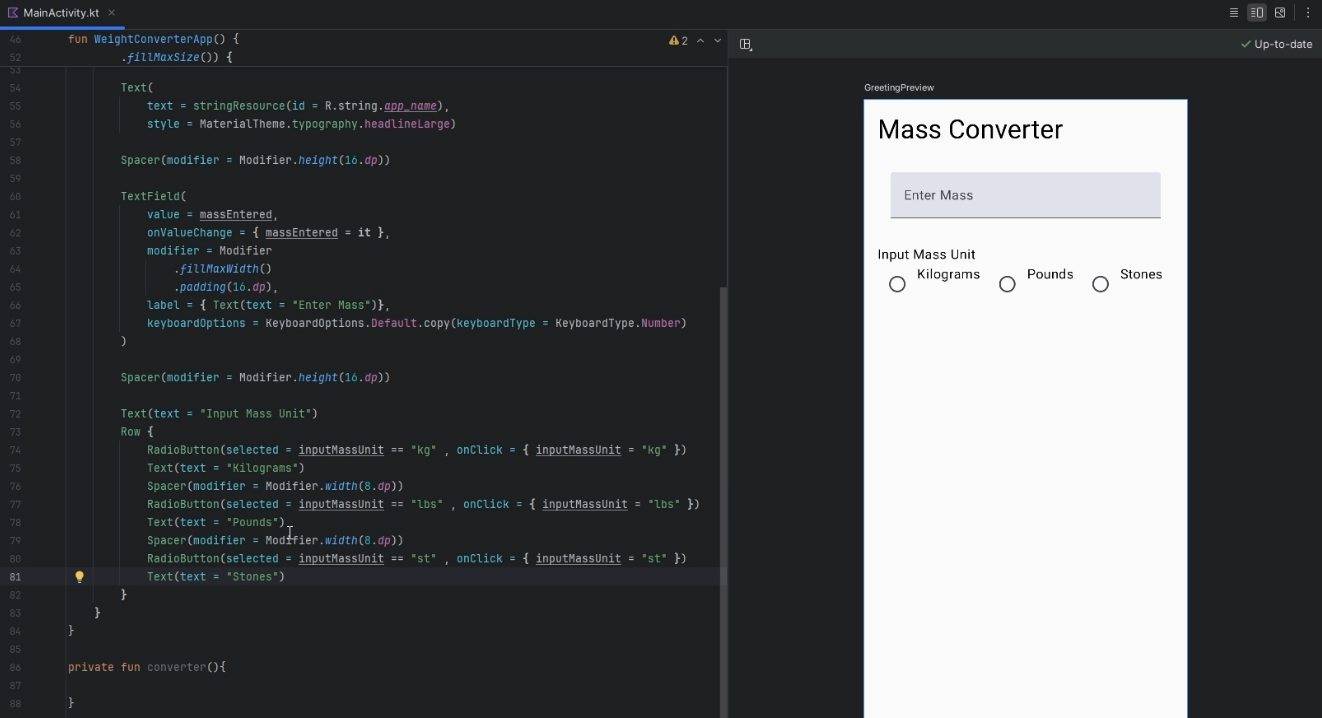The width and height of the screenshot is (1322, 718).
Task: Click the Enter Mass text field
Action: [1025, 195]
